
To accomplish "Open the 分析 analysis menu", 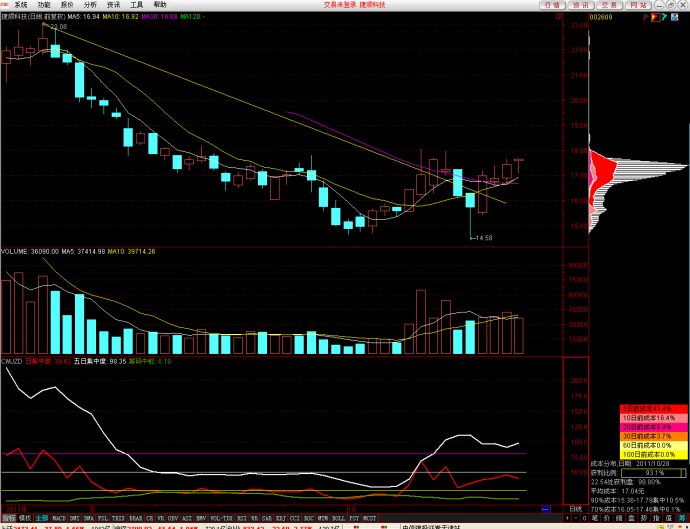I will click(x=91, y=5).
